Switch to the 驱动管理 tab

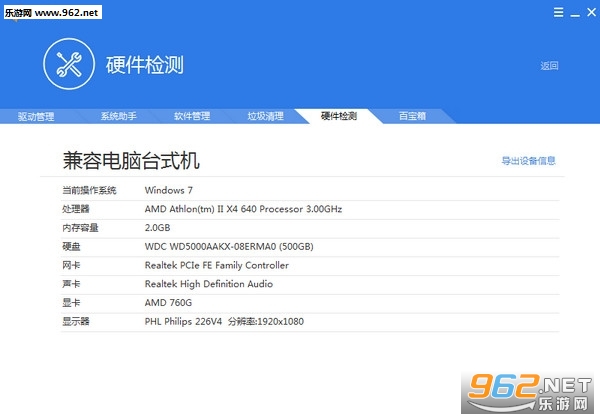click(x=36, y=116)
